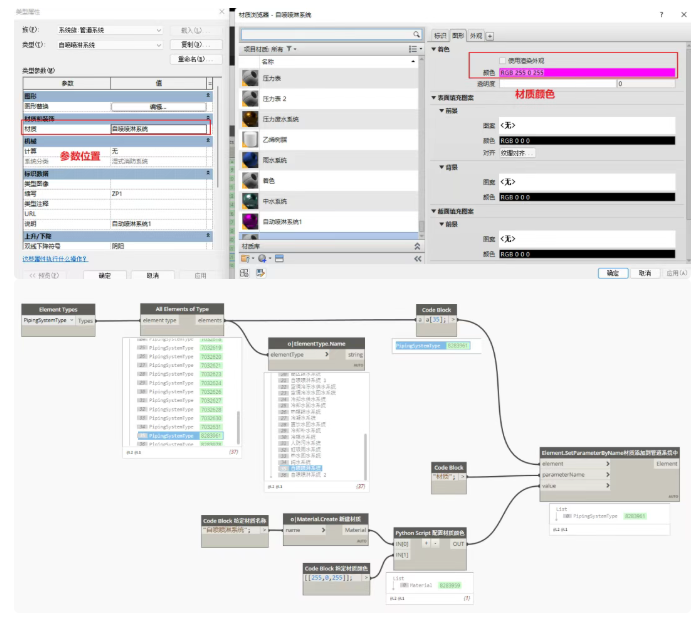
Task: Select the white cylinder 乙烯树脂 material thumbnail
Action: point(250,140)
